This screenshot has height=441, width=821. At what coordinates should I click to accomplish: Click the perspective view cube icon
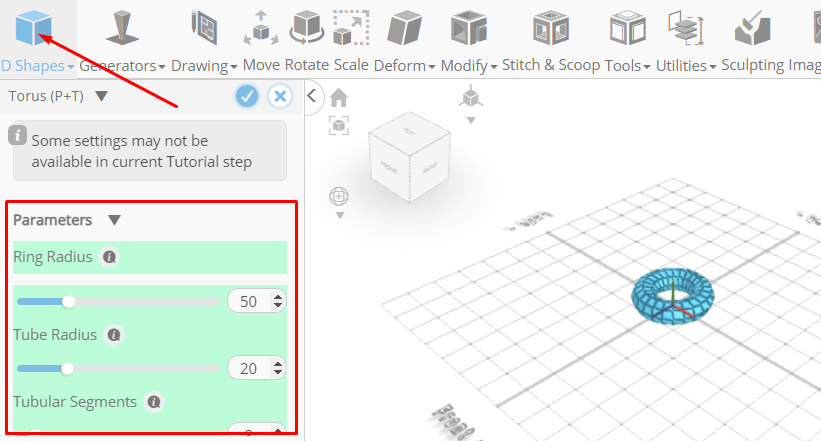471,97
